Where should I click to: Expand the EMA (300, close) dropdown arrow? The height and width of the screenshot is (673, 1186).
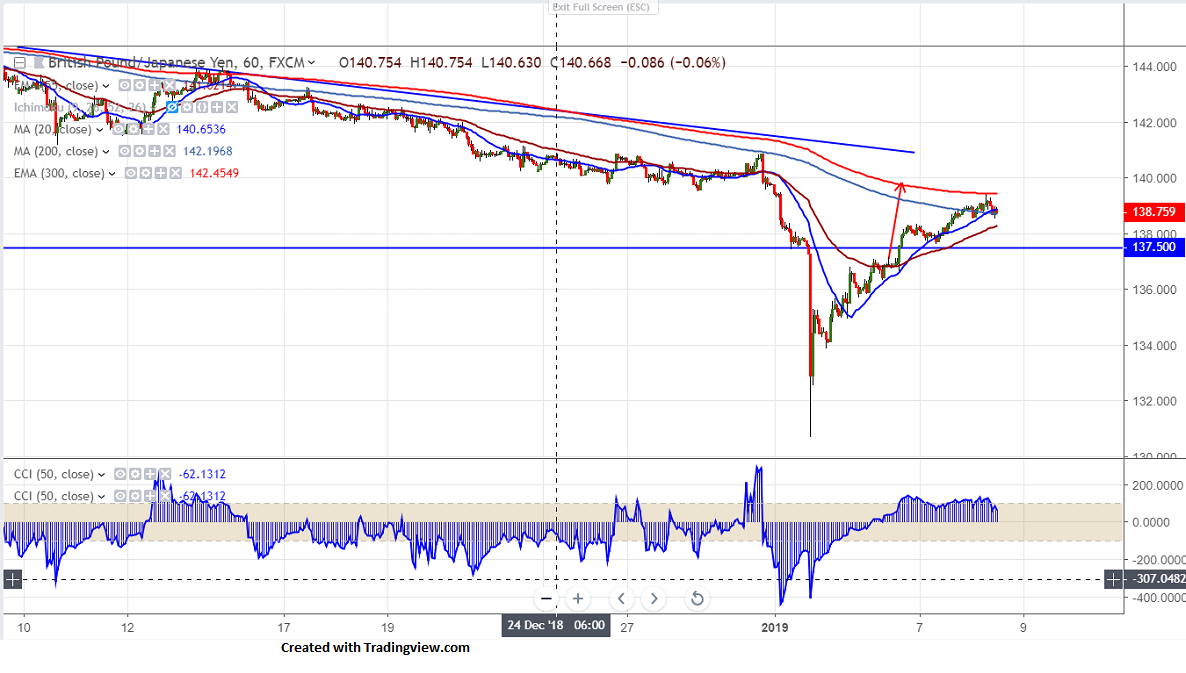click(x=112, y=174)
